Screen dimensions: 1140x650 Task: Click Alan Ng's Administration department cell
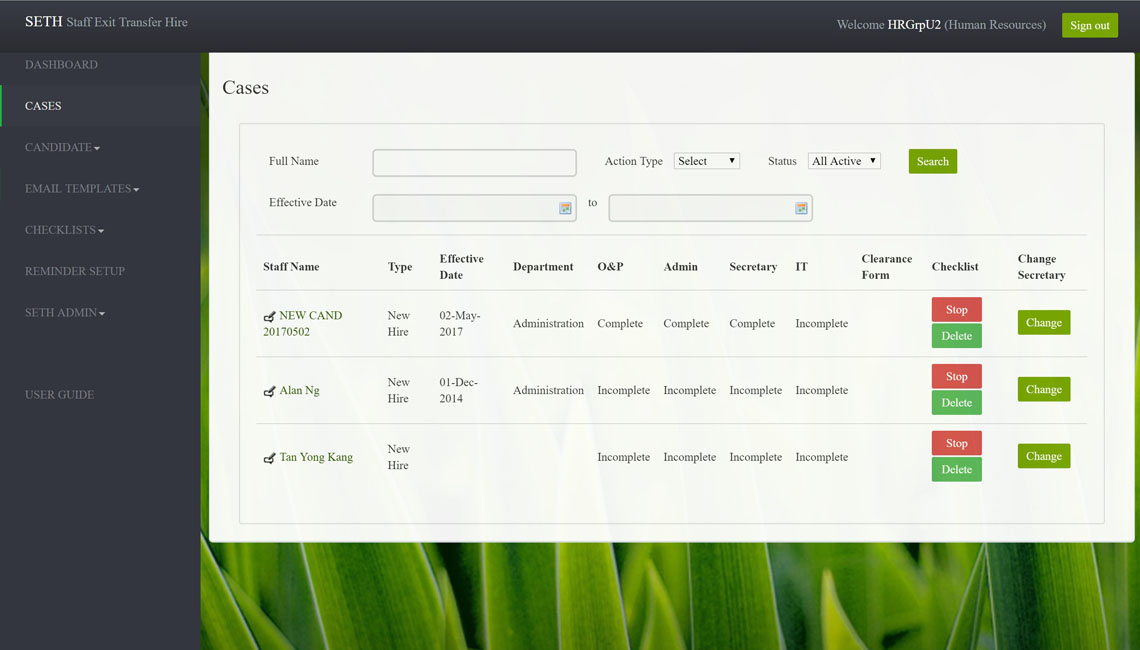tap(548, 390)
